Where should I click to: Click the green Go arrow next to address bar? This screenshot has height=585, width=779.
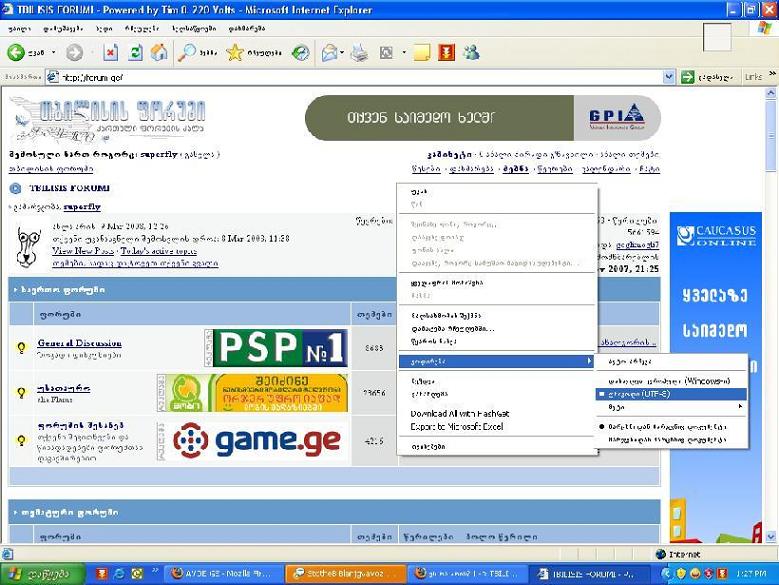tap(688, 77)
